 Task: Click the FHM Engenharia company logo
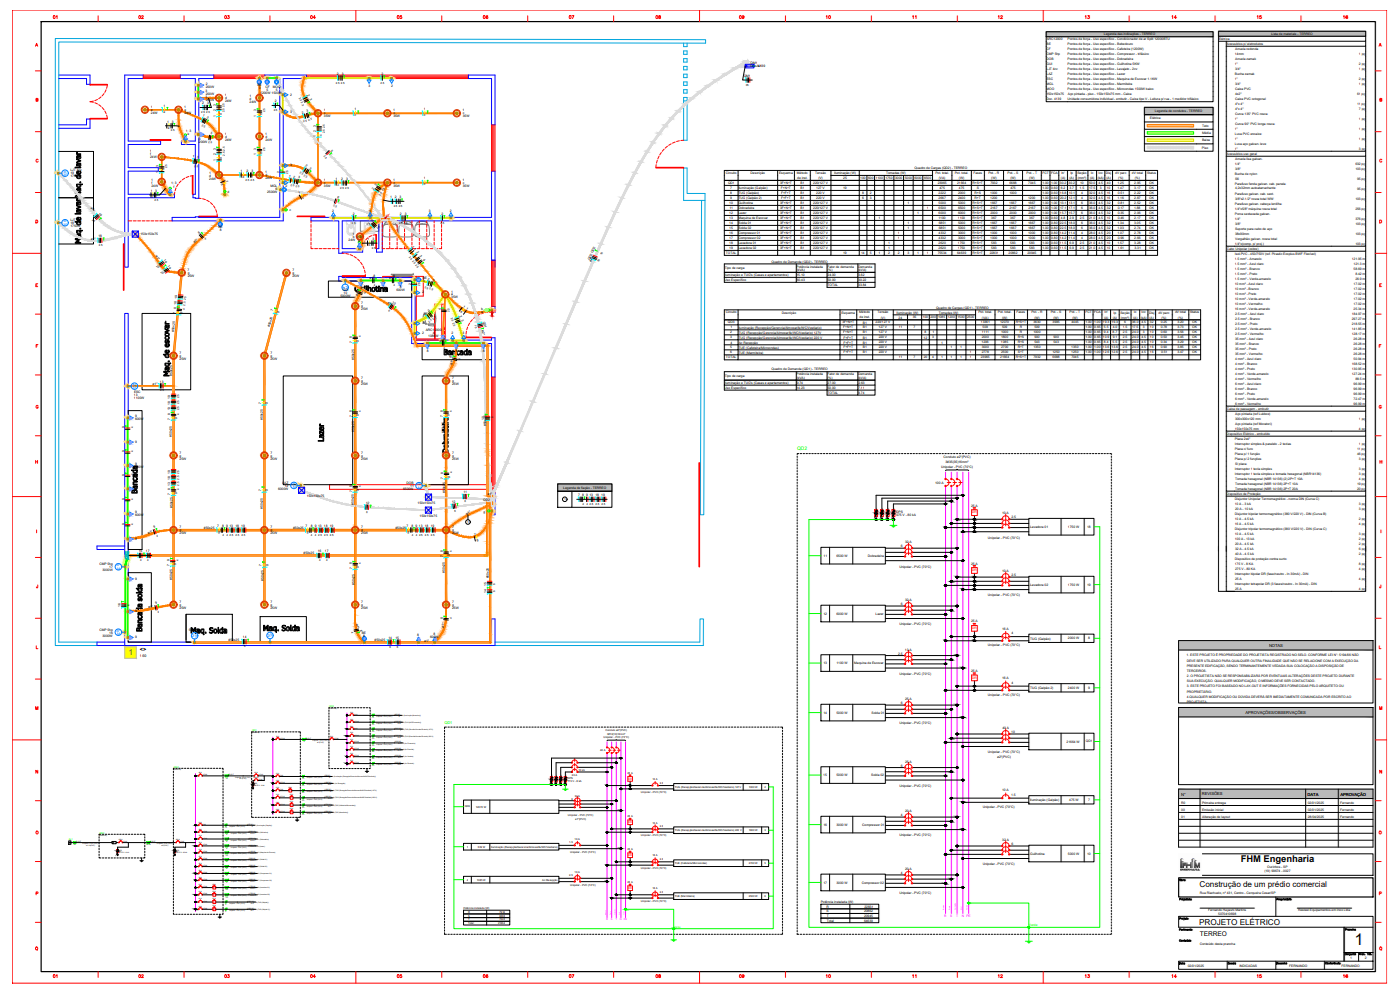[1190, 864]
